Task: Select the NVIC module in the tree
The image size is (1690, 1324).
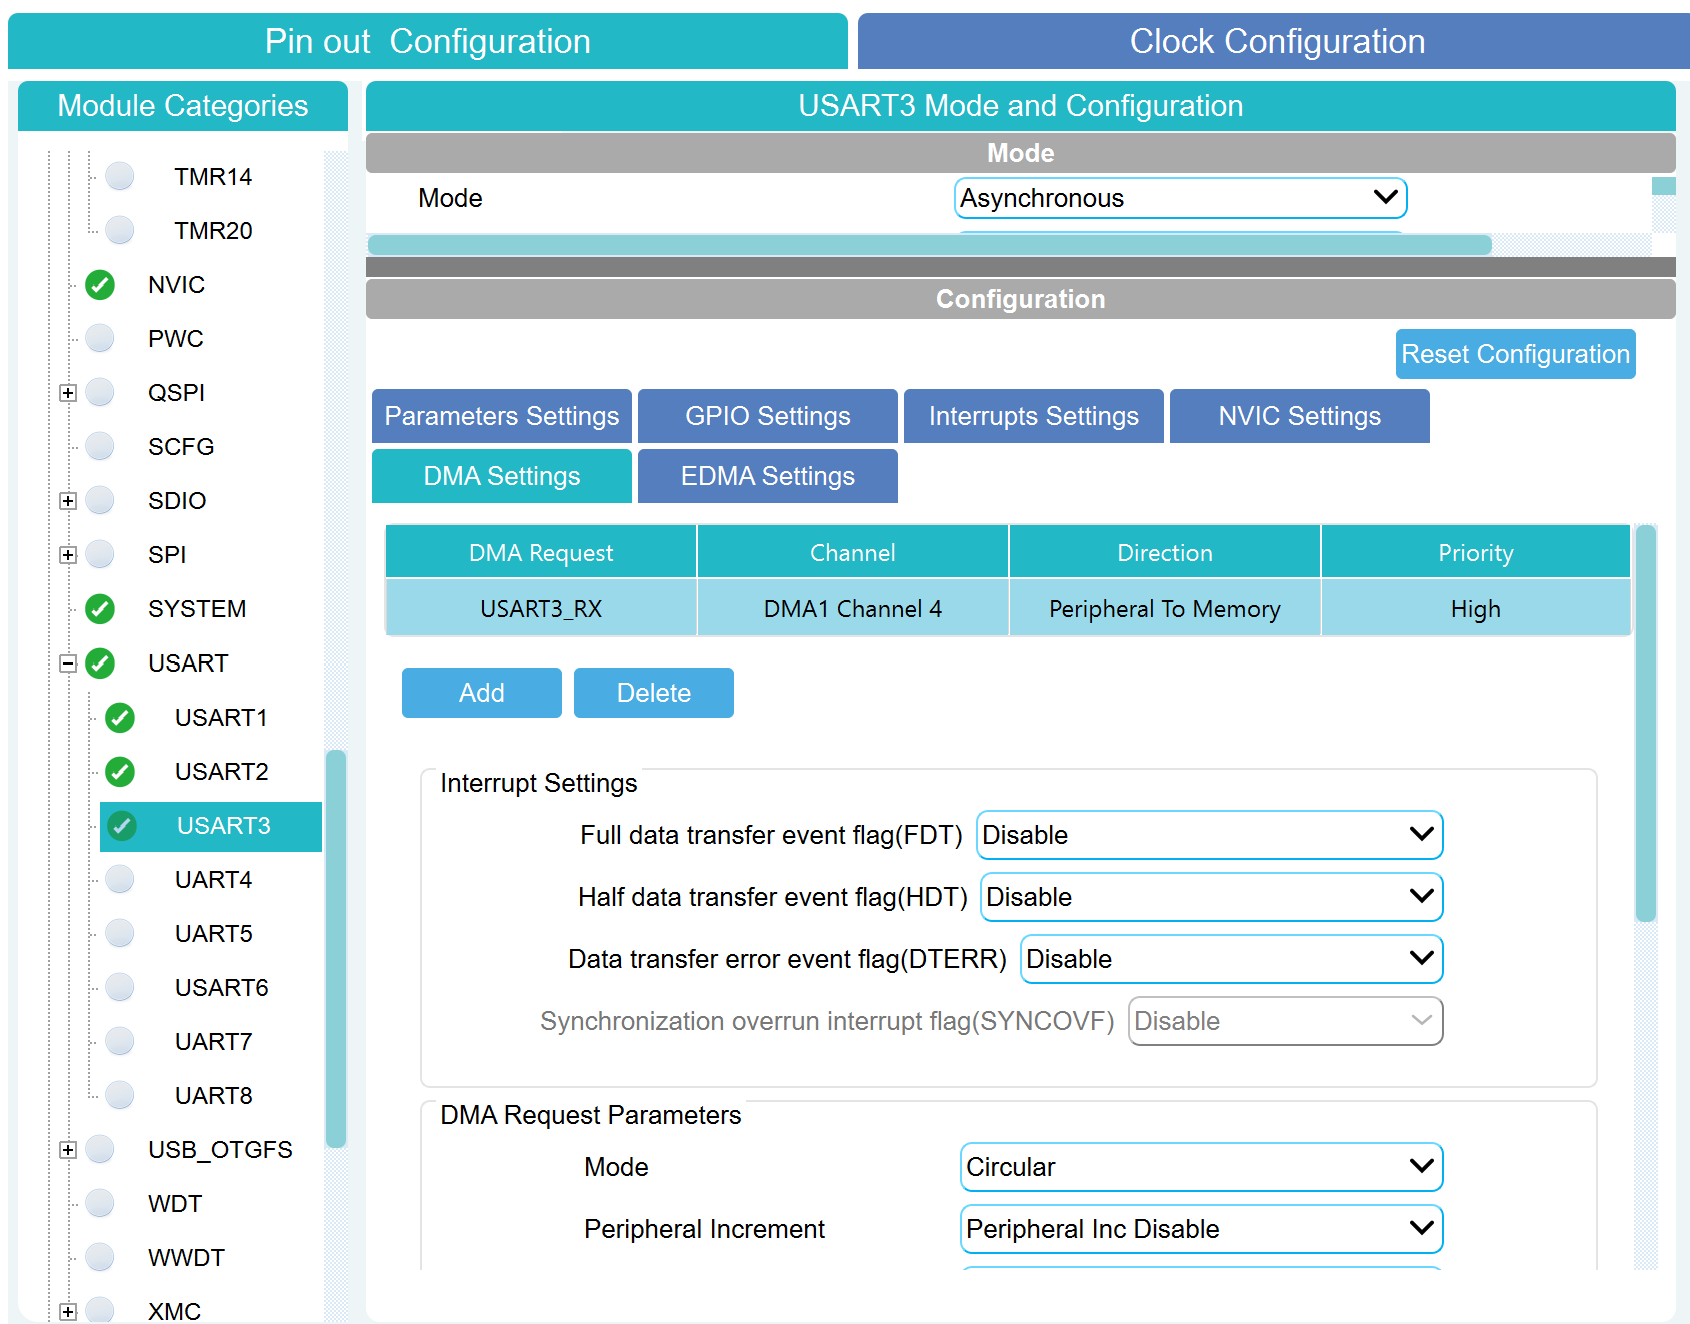Action: point(176,285)
